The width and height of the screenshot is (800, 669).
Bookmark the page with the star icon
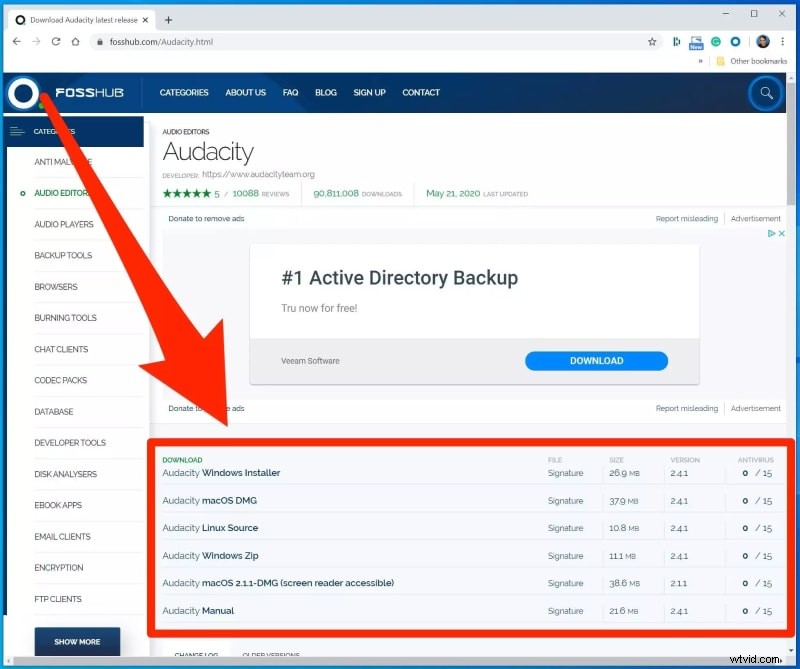(650, 42)
